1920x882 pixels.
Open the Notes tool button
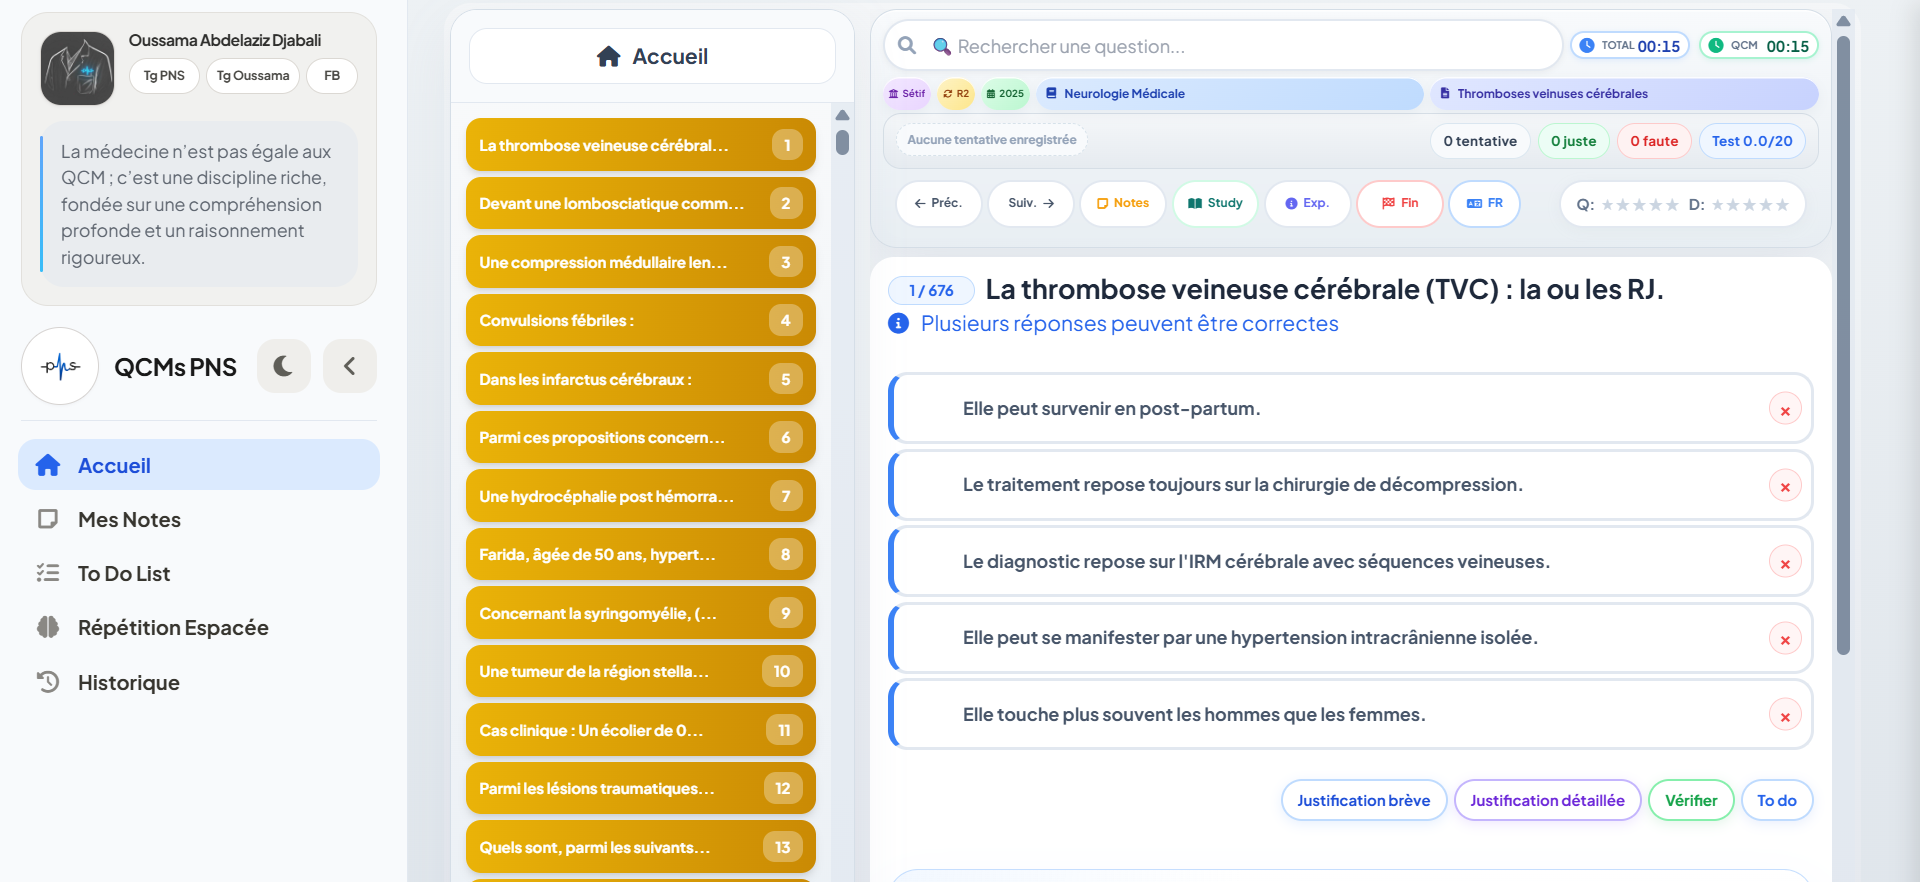1122,203
